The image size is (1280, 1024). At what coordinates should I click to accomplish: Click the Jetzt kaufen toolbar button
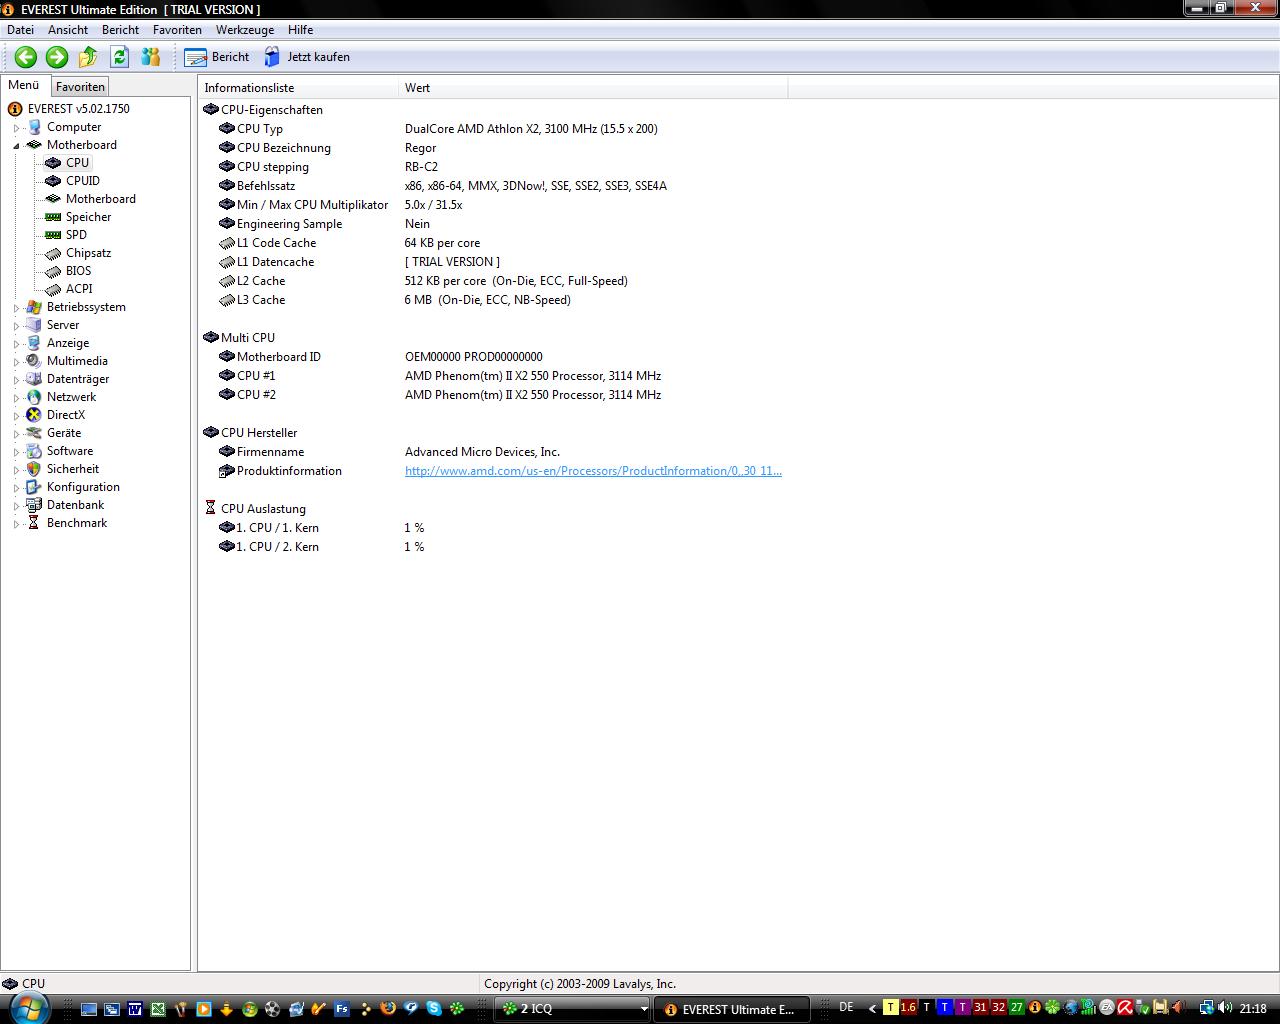click(306, 57)
